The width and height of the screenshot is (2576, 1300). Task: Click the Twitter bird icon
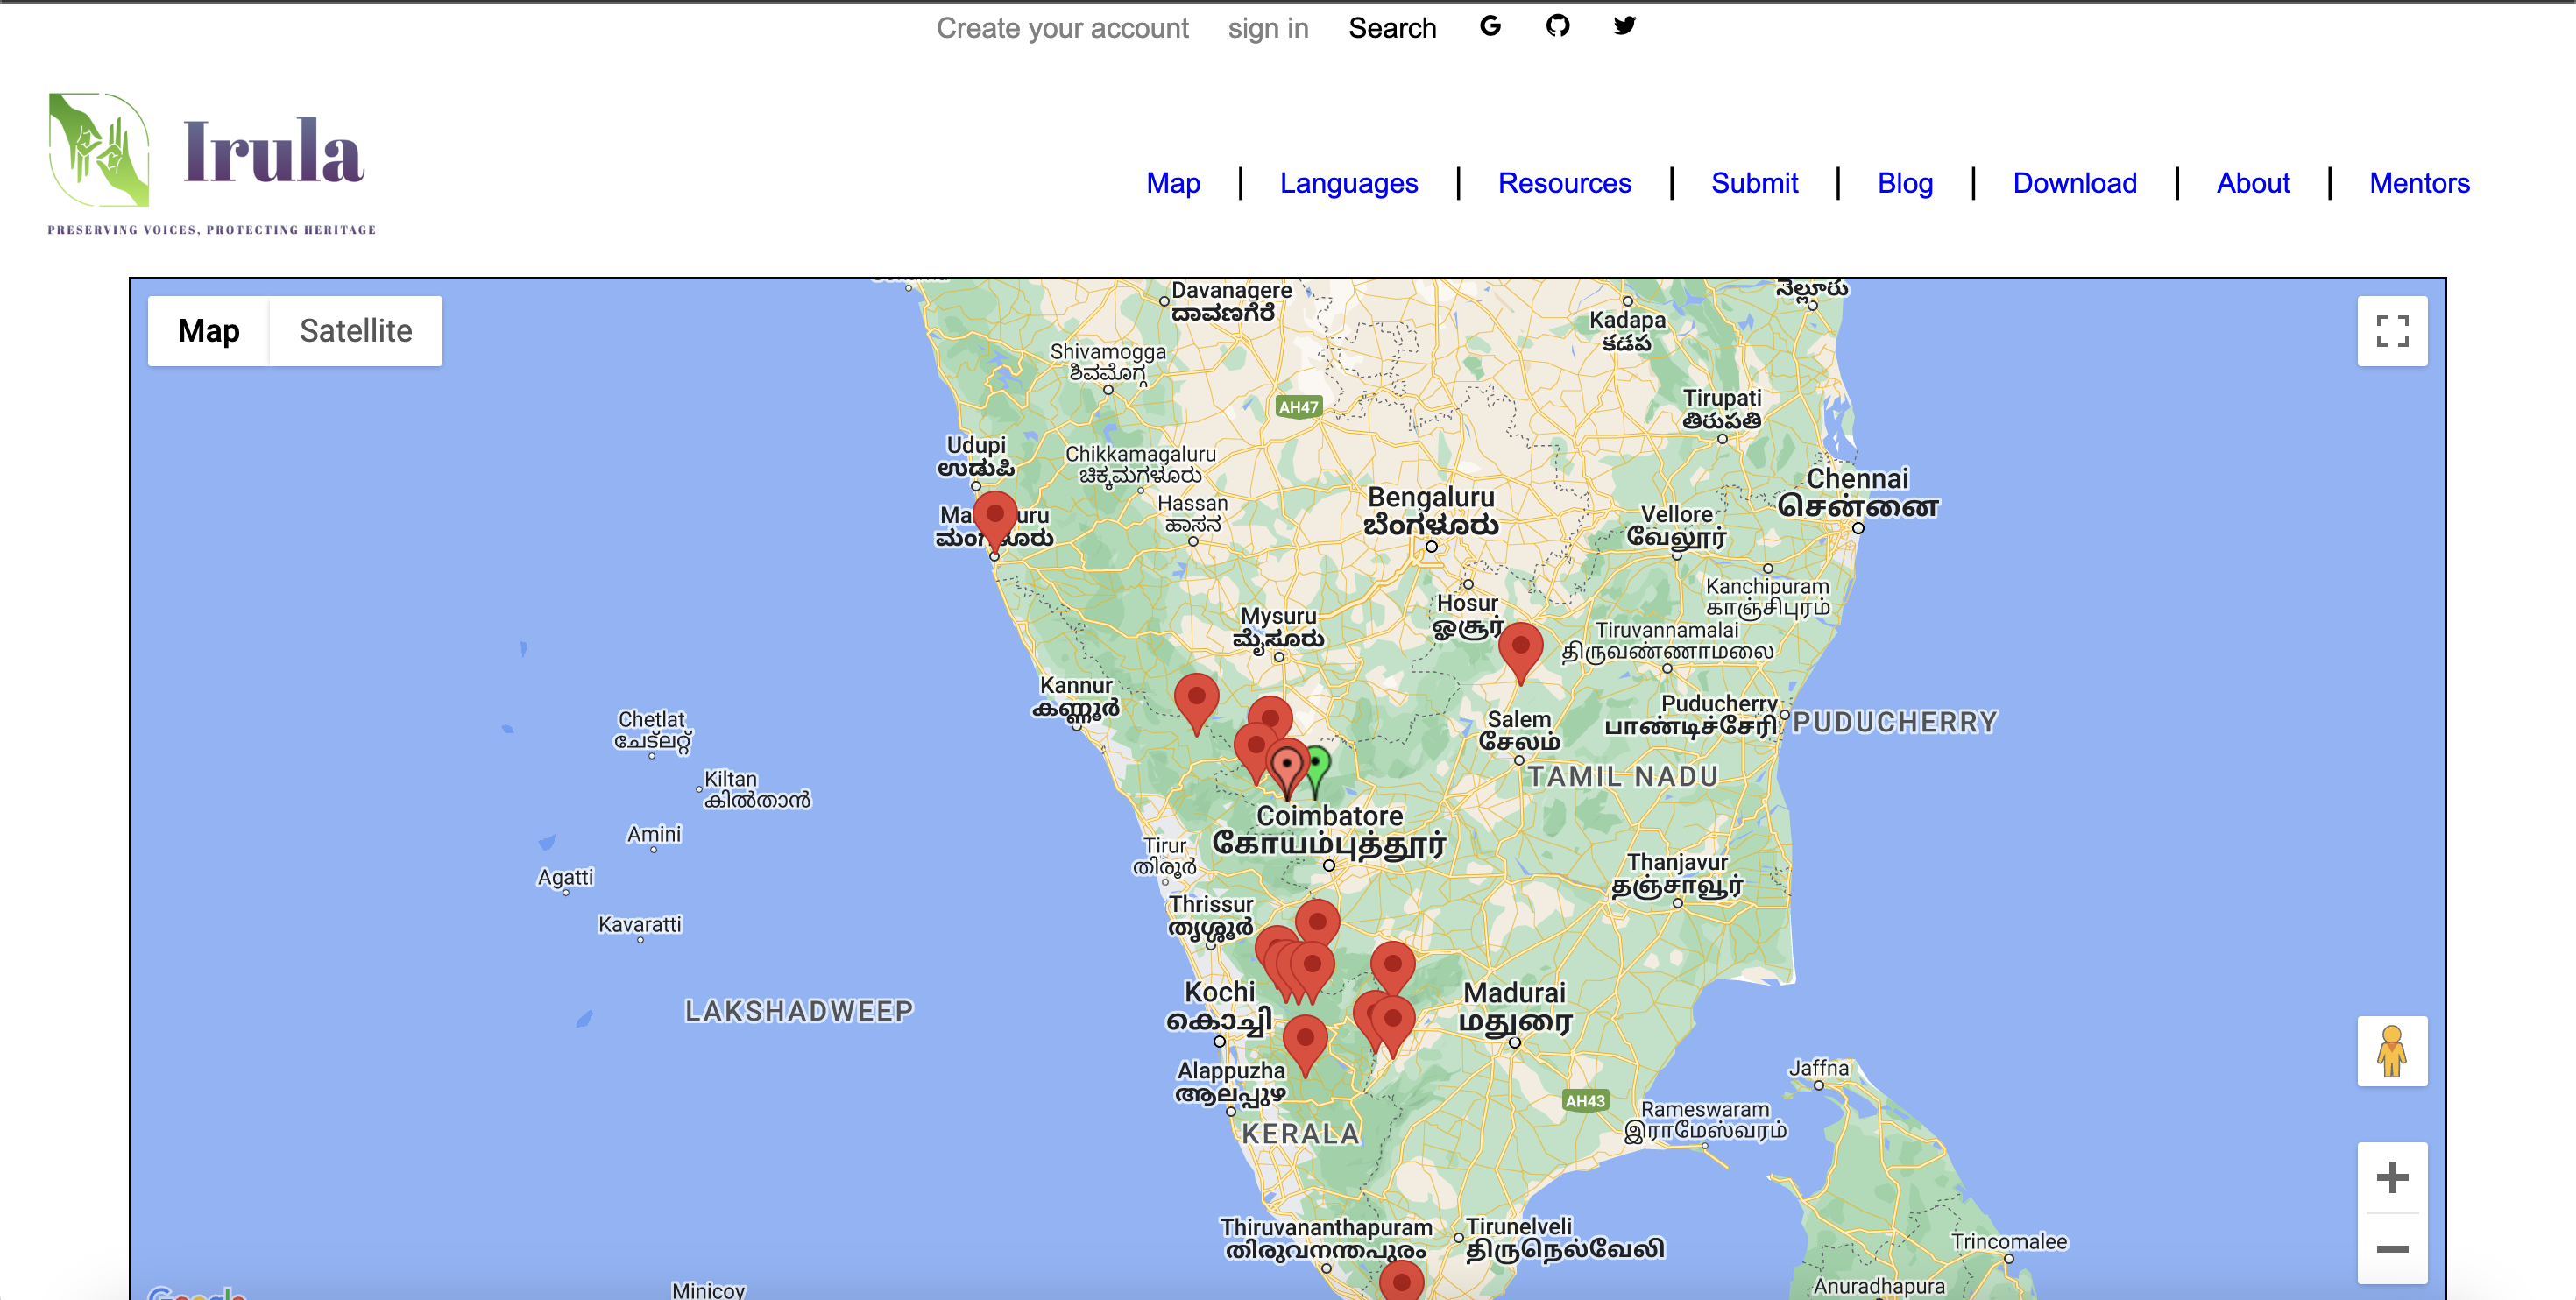coord(1624,26)
